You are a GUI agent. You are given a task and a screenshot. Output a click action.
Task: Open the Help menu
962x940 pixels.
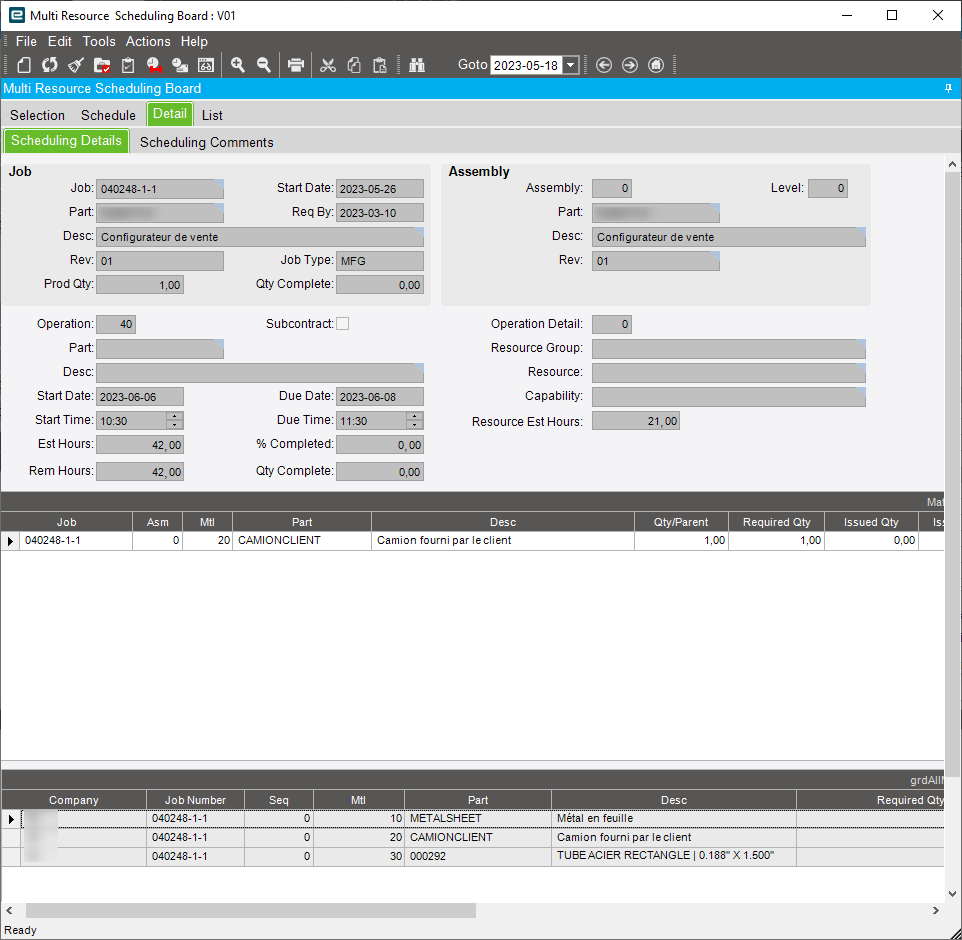coord(194,41)
